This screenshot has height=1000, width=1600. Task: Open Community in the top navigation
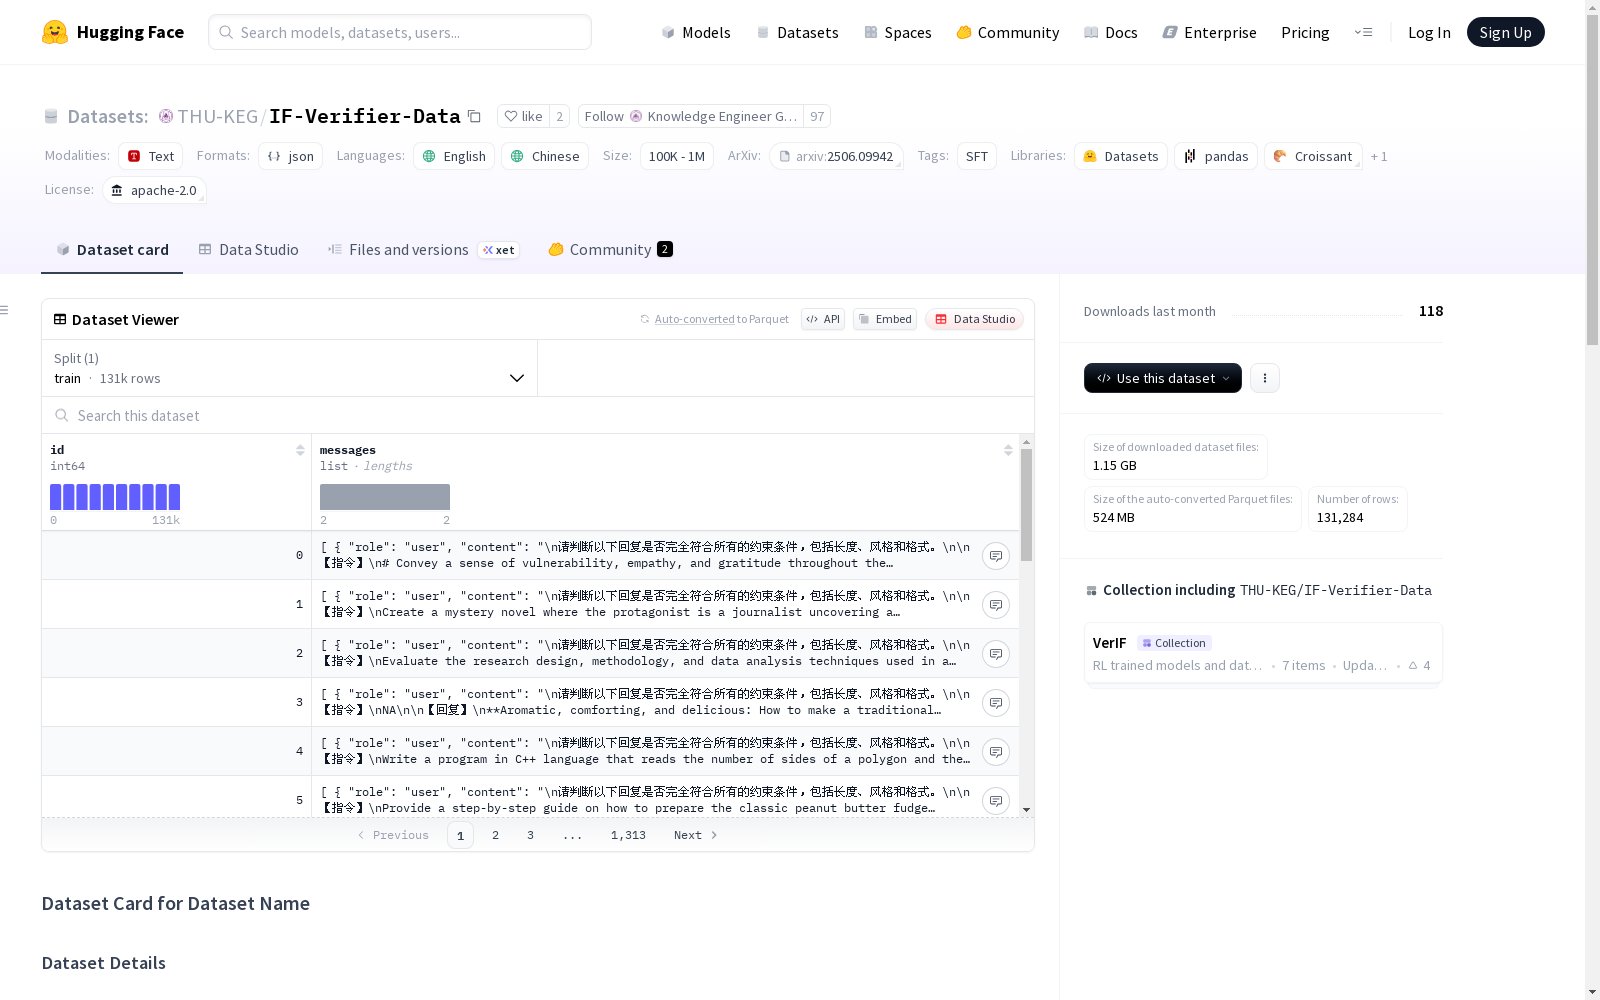(x=1008, y=32)
